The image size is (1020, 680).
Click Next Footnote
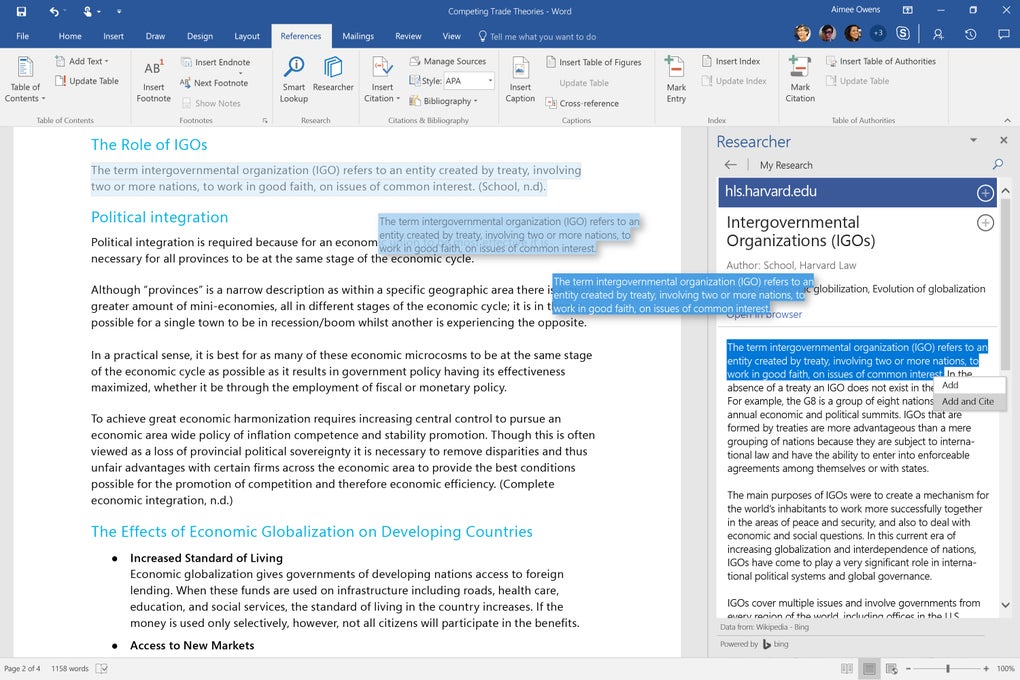tap(214, 83)
